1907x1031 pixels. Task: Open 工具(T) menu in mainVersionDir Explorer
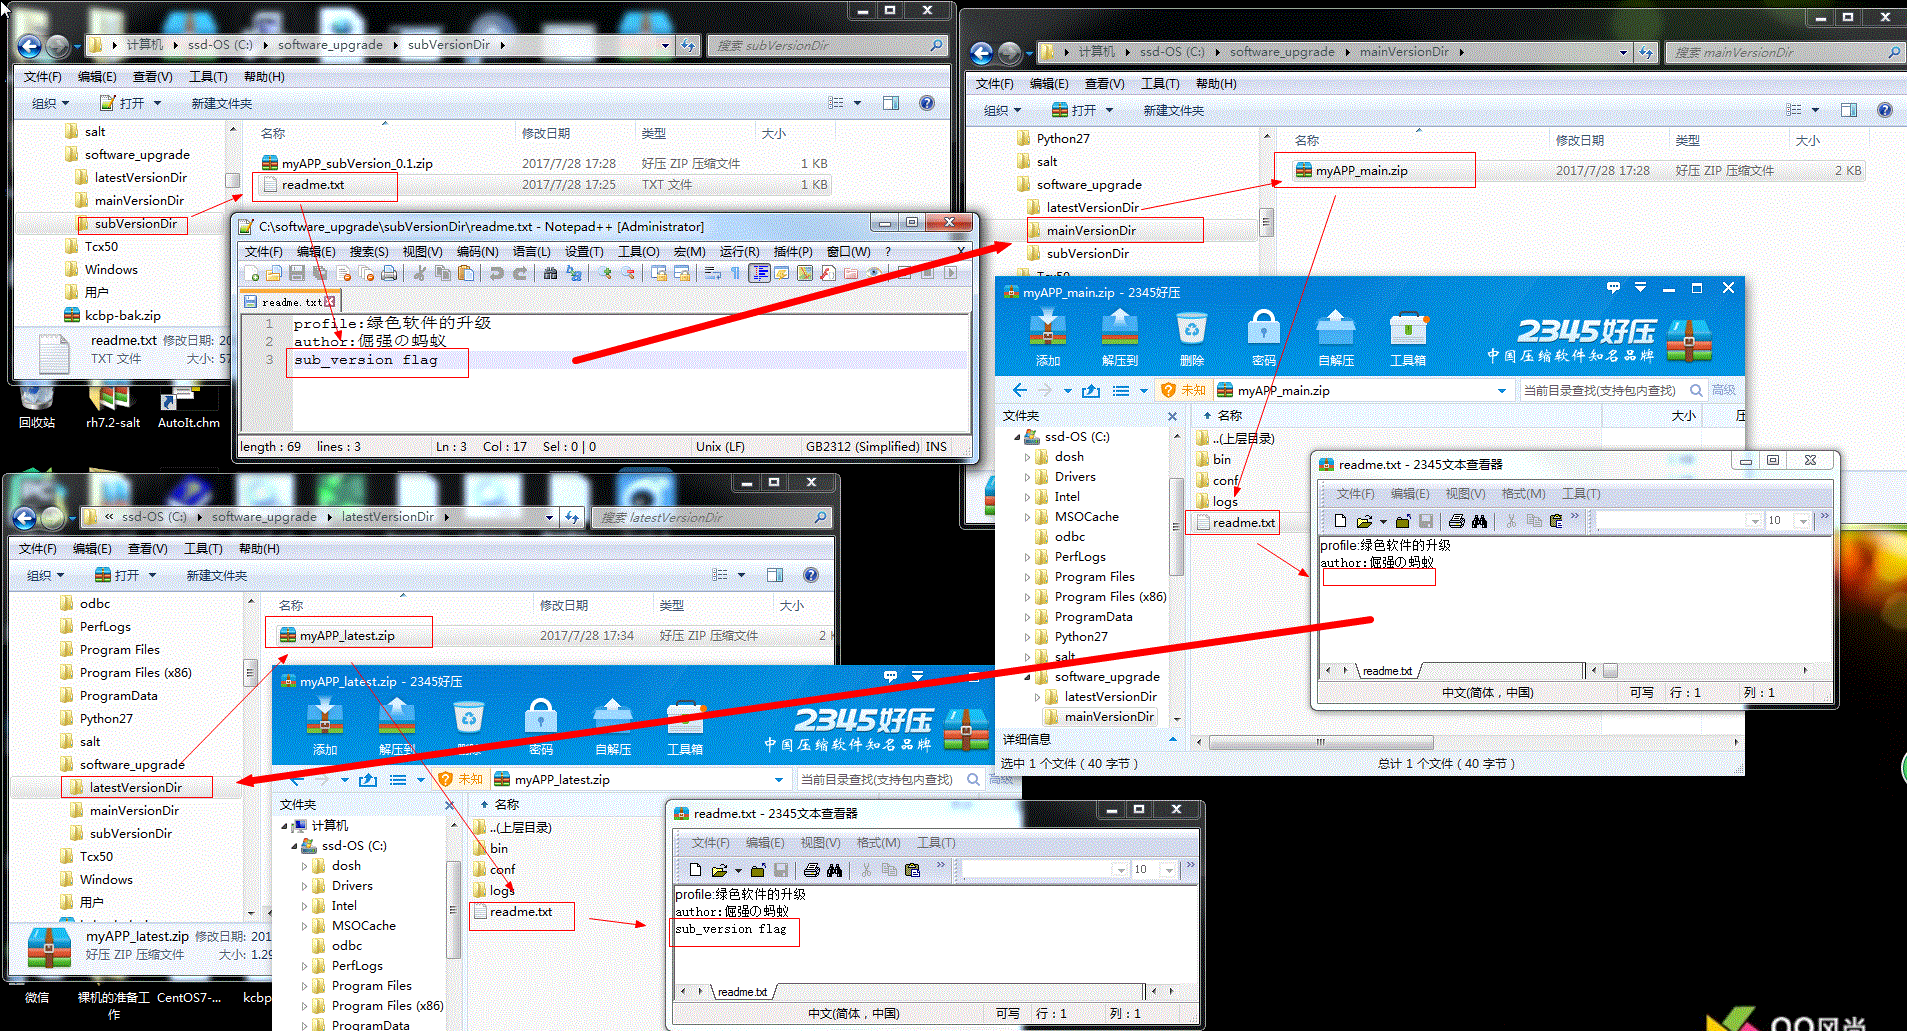[x=1160, y=83]
